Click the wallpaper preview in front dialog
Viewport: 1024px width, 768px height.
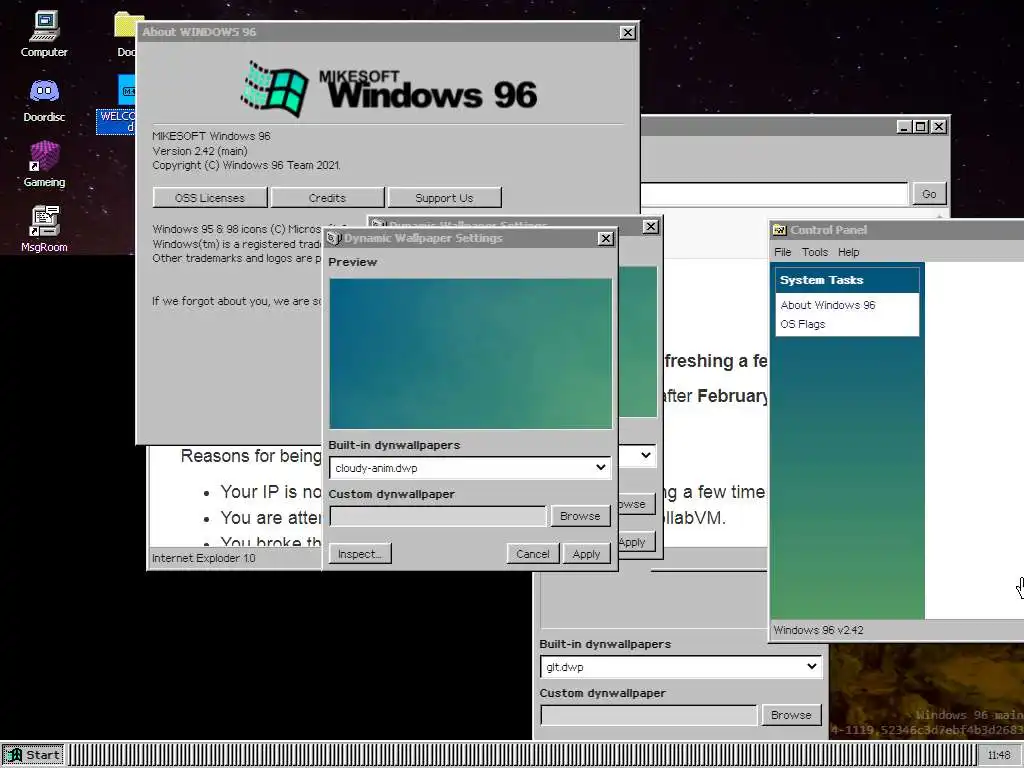pos(470,353)
